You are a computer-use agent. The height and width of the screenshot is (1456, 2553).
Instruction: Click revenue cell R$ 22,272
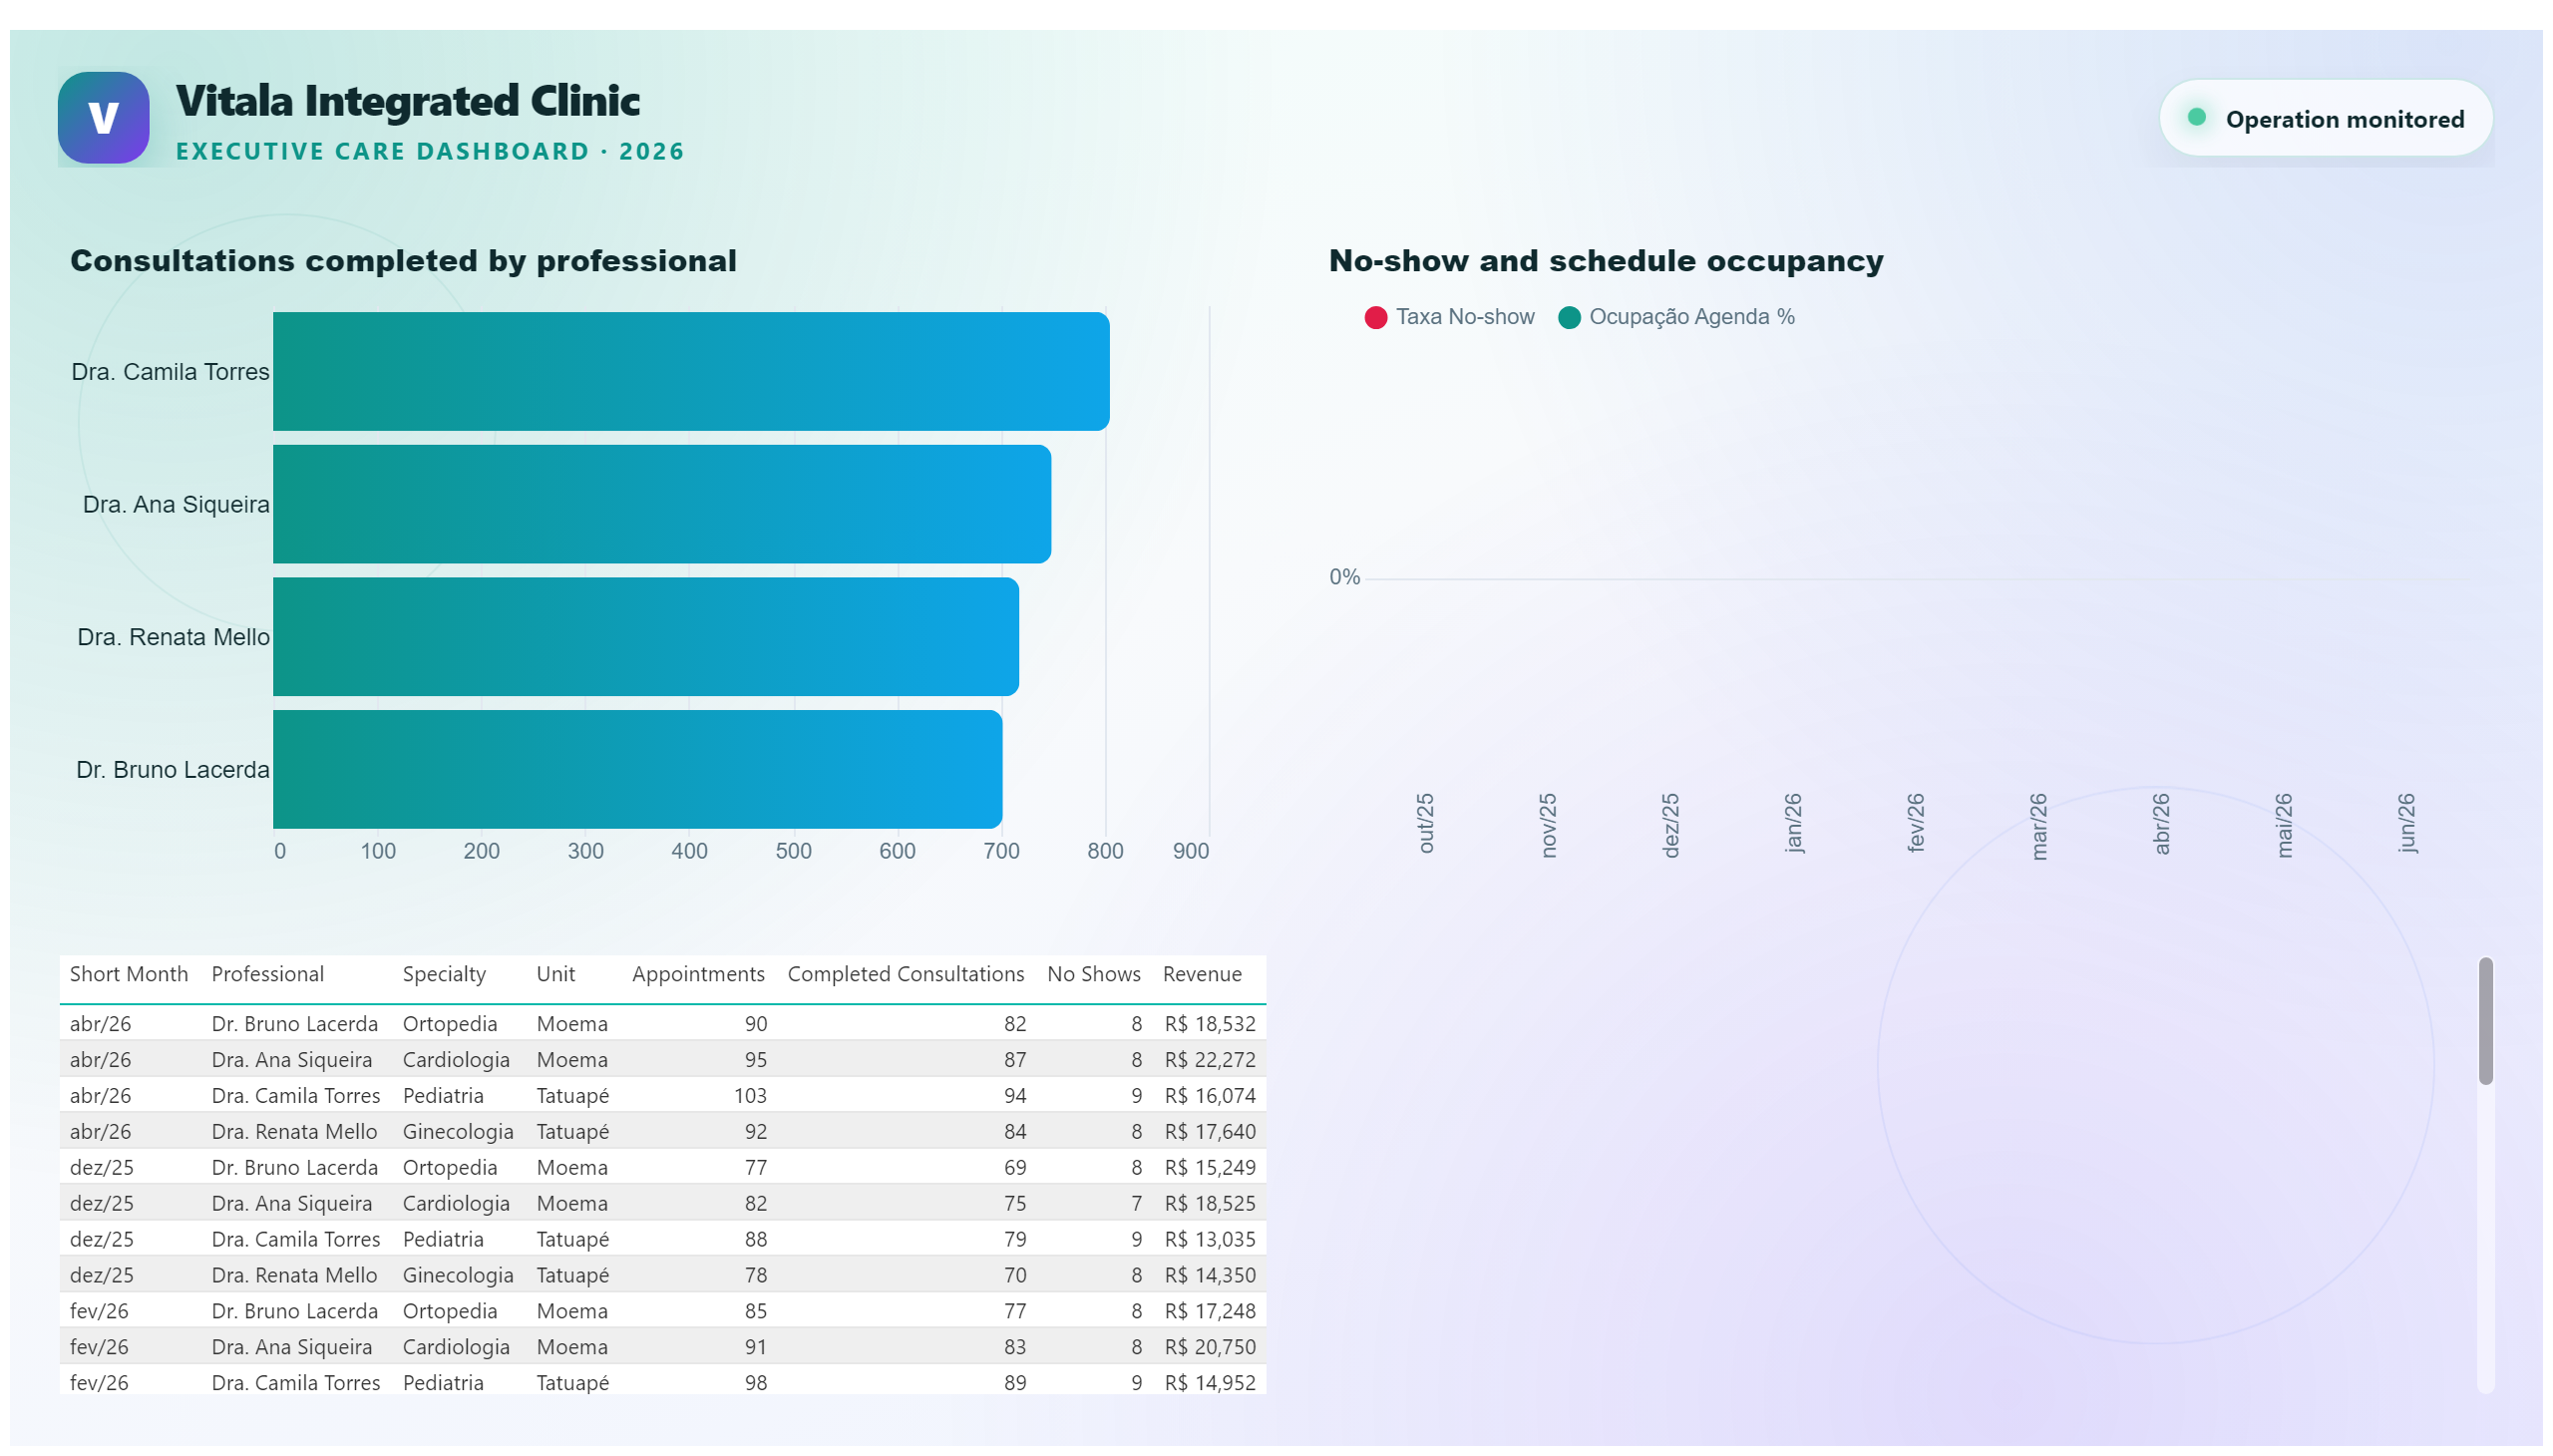click(x=1210, y=1060)
